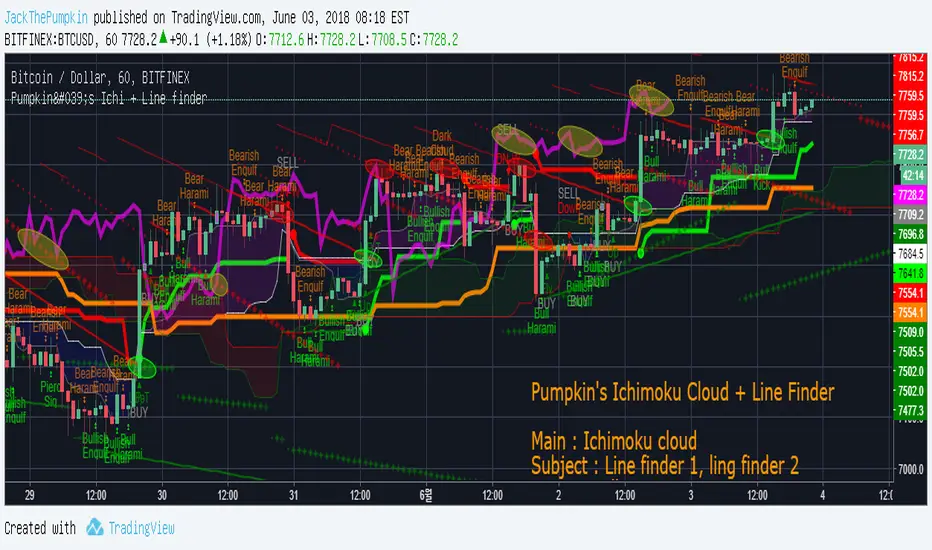Viewport: 932px width, 550px height.
Task: Click the 7696.8 green price label
Action: coord(910,234)
